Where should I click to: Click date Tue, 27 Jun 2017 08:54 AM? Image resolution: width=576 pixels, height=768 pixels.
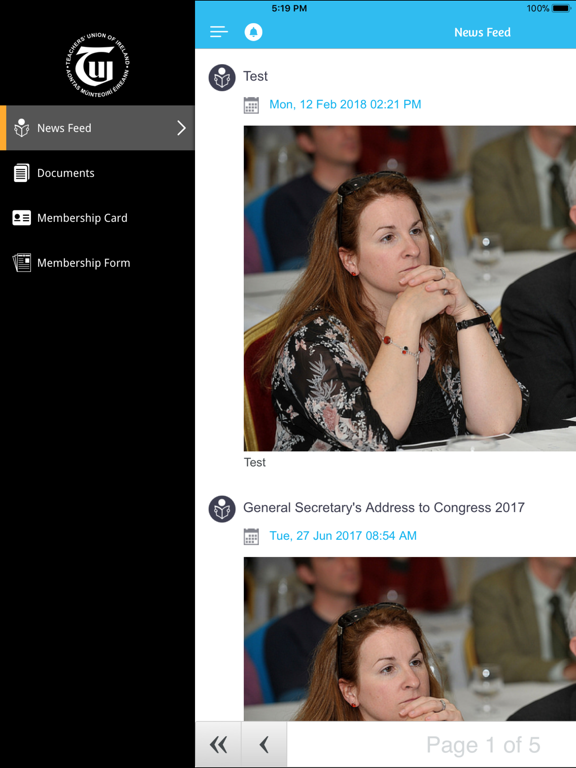click(343, 536)
